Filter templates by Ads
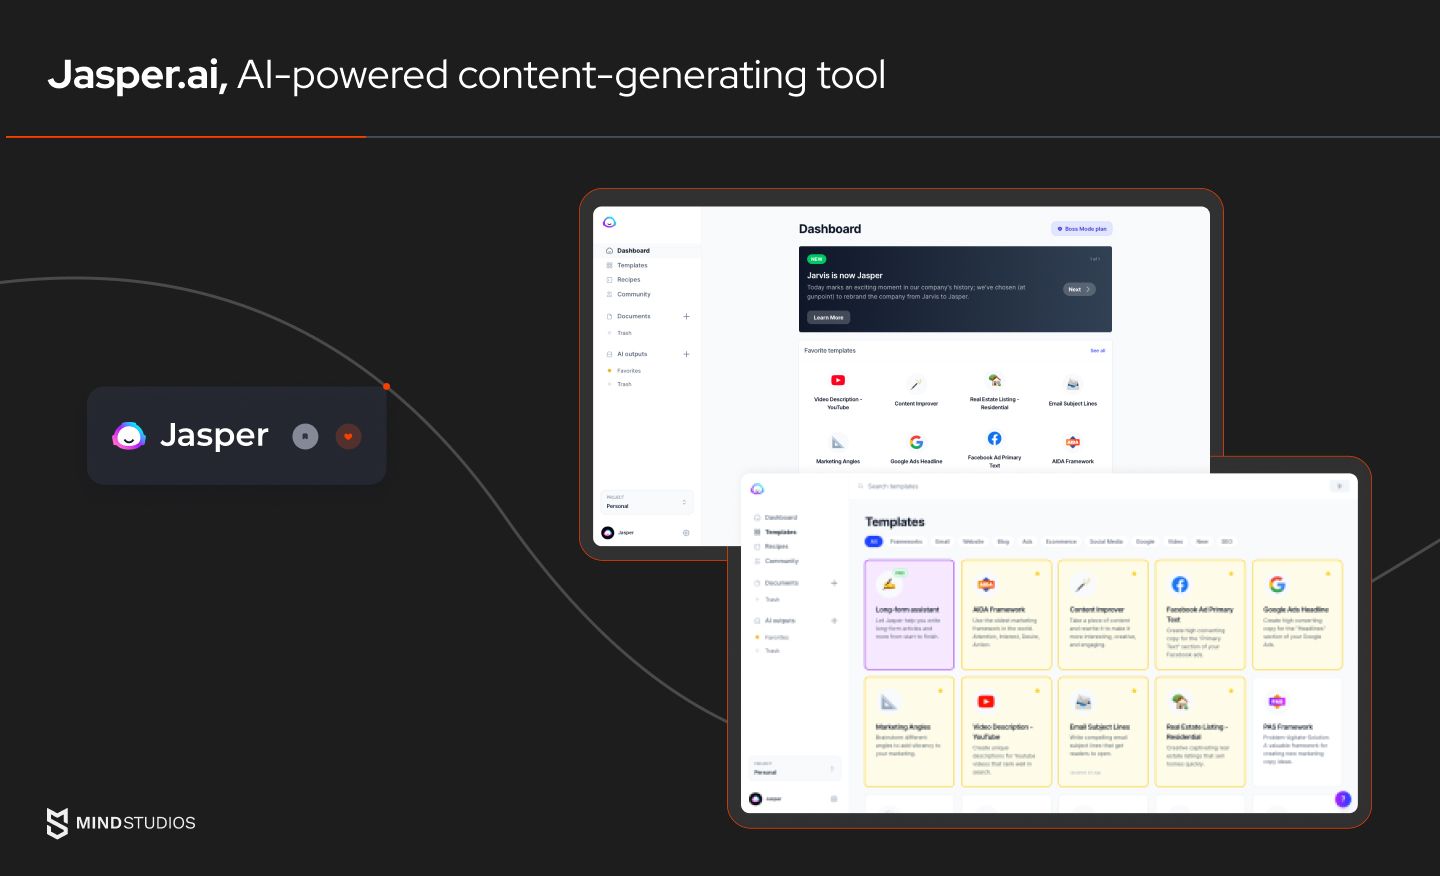Viewport: 1440px width, 876px height. (1027, 542)
